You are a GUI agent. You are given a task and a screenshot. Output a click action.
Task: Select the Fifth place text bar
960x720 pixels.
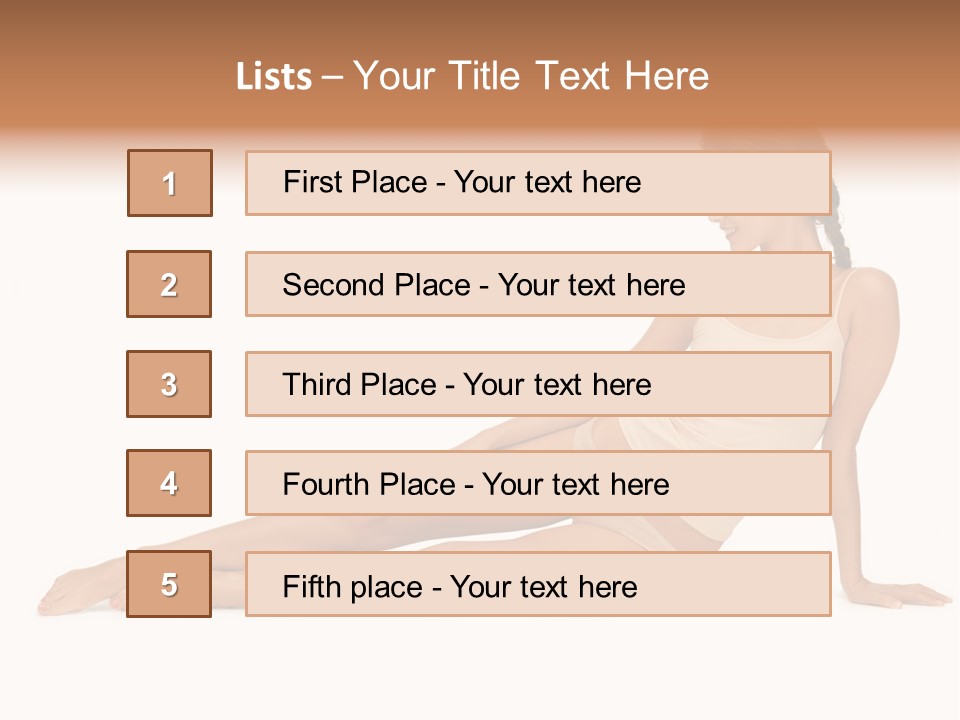(538, 584)
